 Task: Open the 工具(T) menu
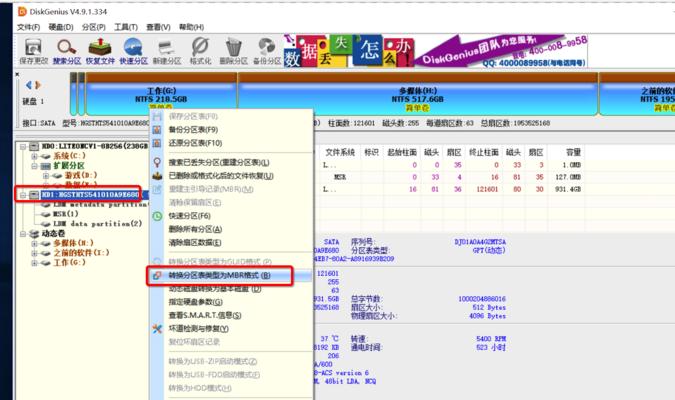(x=126, y=27)
